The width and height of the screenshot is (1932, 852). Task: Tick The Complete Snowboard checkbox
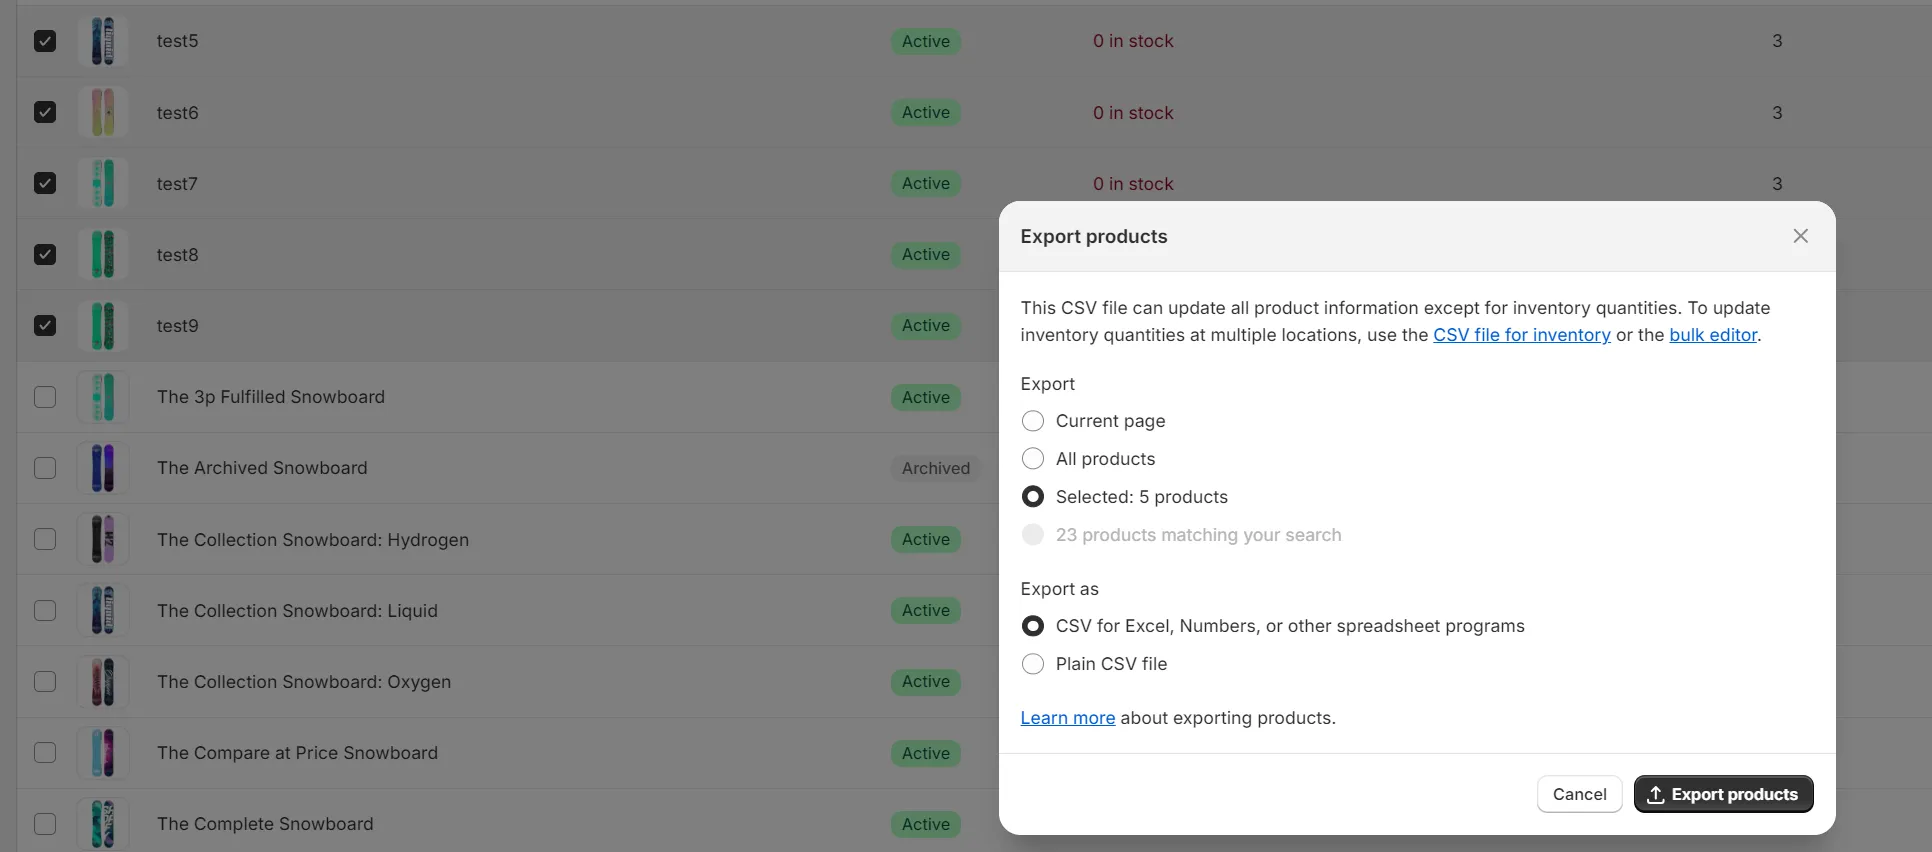pos(45,824)
